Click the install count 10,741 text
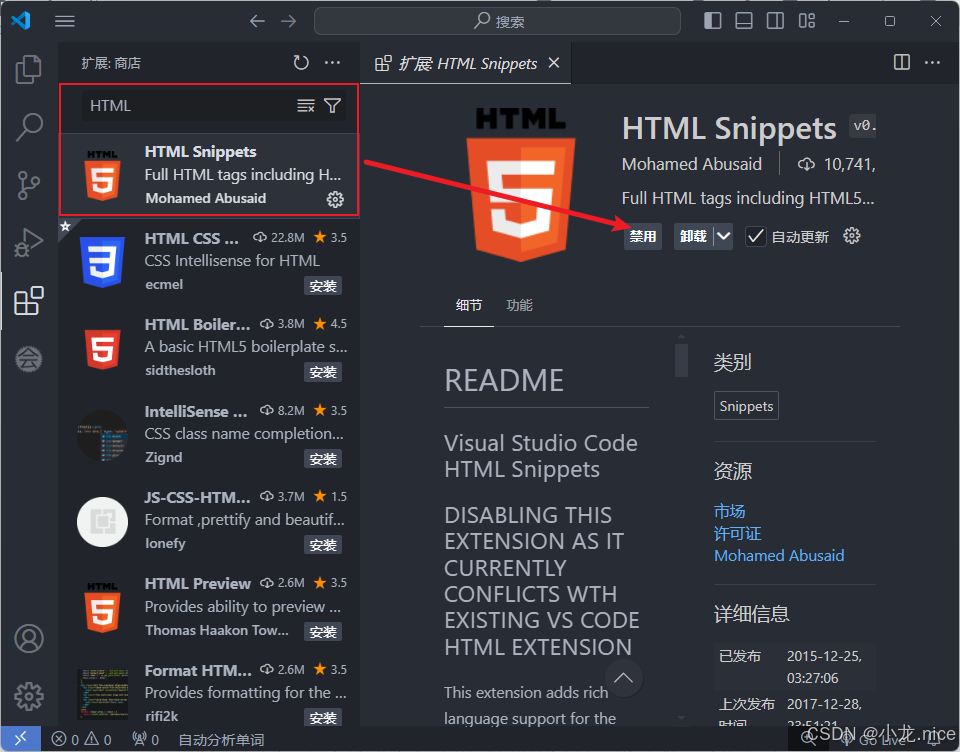The image size is (960, 752). pyautogui.click(x=849, y=164)
